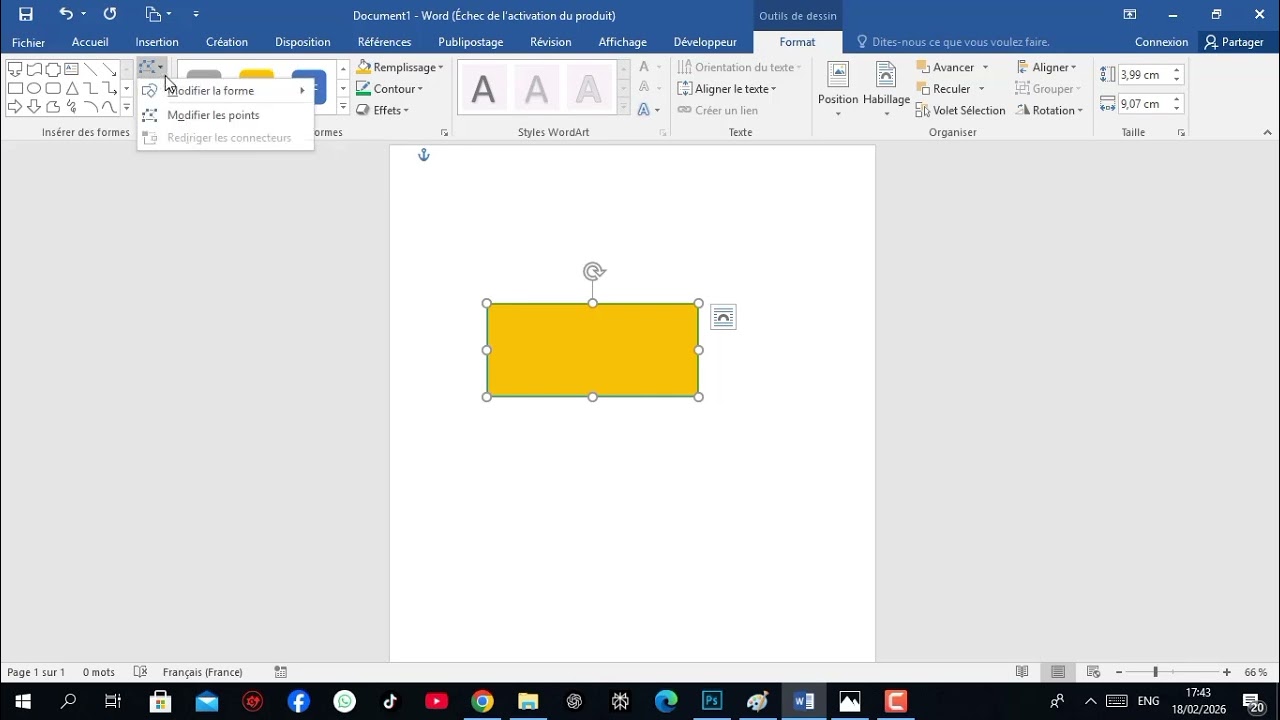This screenshot has height=720, width=1280.
Task: Open the Habillage text wrapping options
Action: coord(886,88)
